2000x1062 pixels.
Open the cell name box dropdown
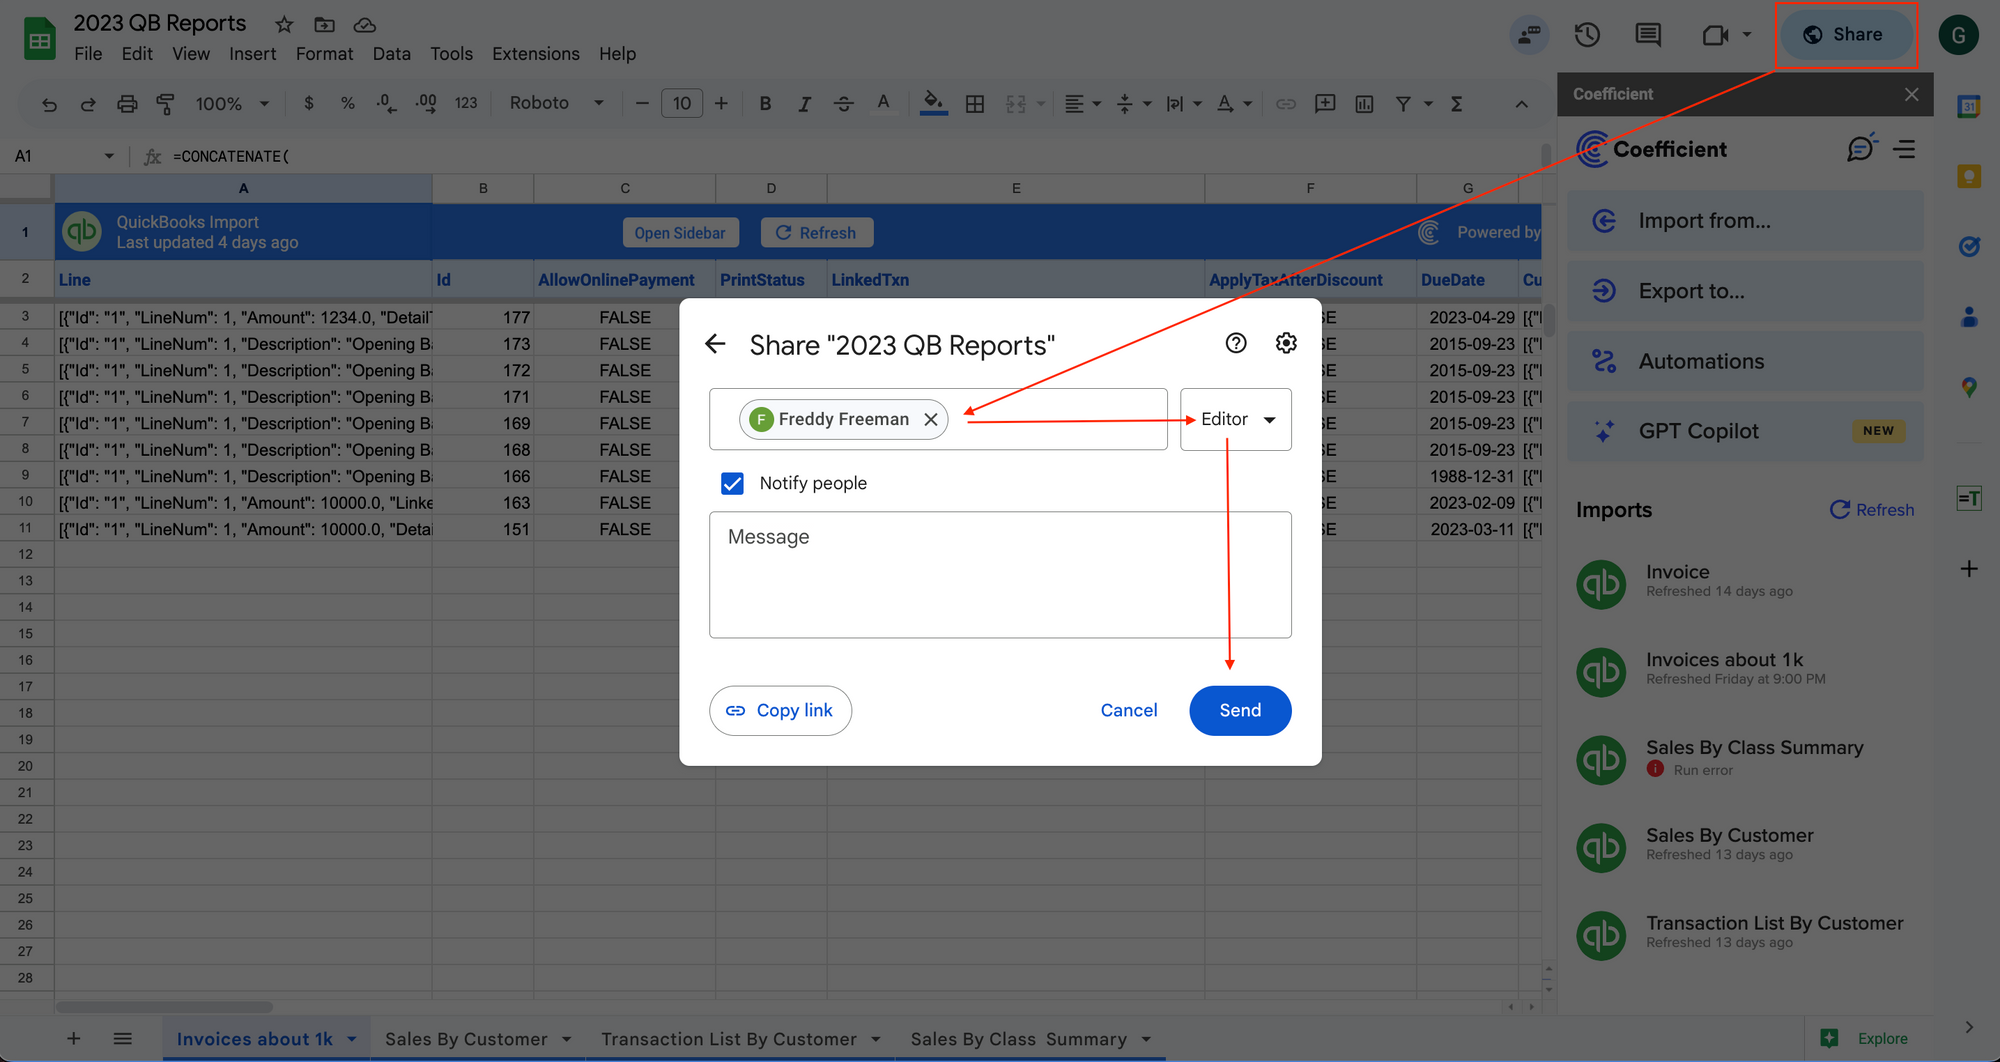(x=109, y=156)
